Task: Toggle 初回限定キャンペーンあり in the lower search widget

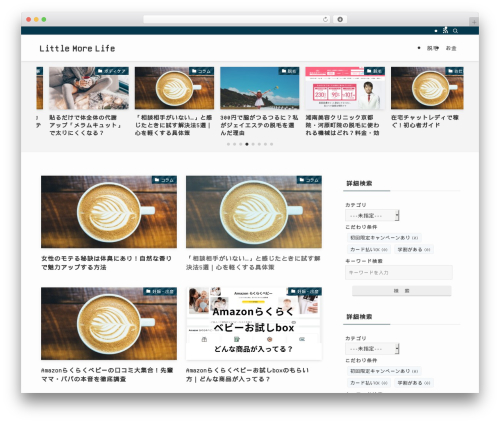Action: pos(384,371)
